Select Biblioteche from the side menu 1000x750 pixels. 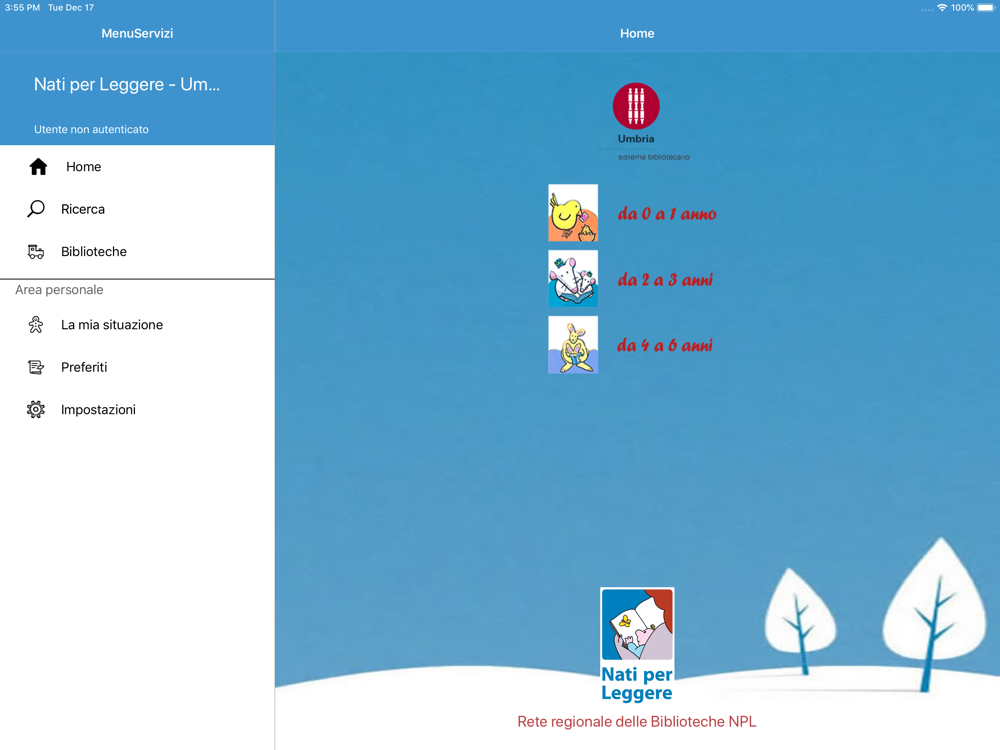(137, 251)
